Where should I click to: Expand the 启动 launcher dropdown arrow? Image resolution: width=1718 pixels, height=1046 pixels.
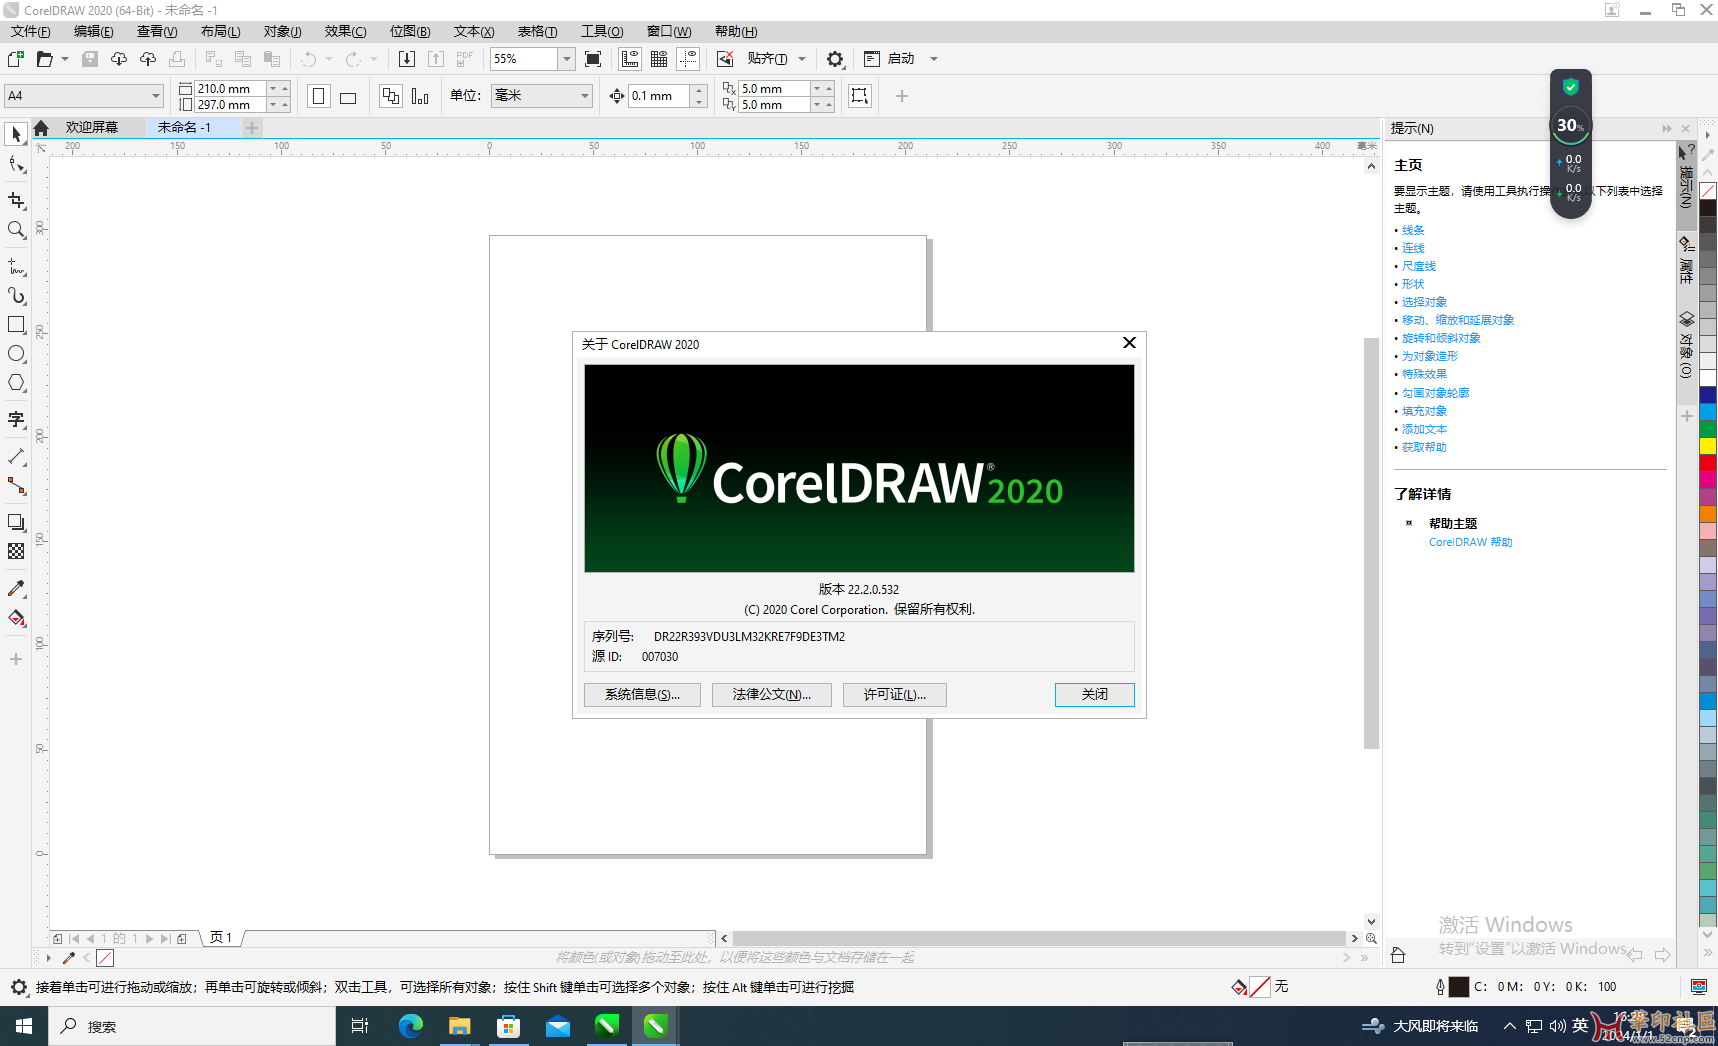(x=934, y=59)
